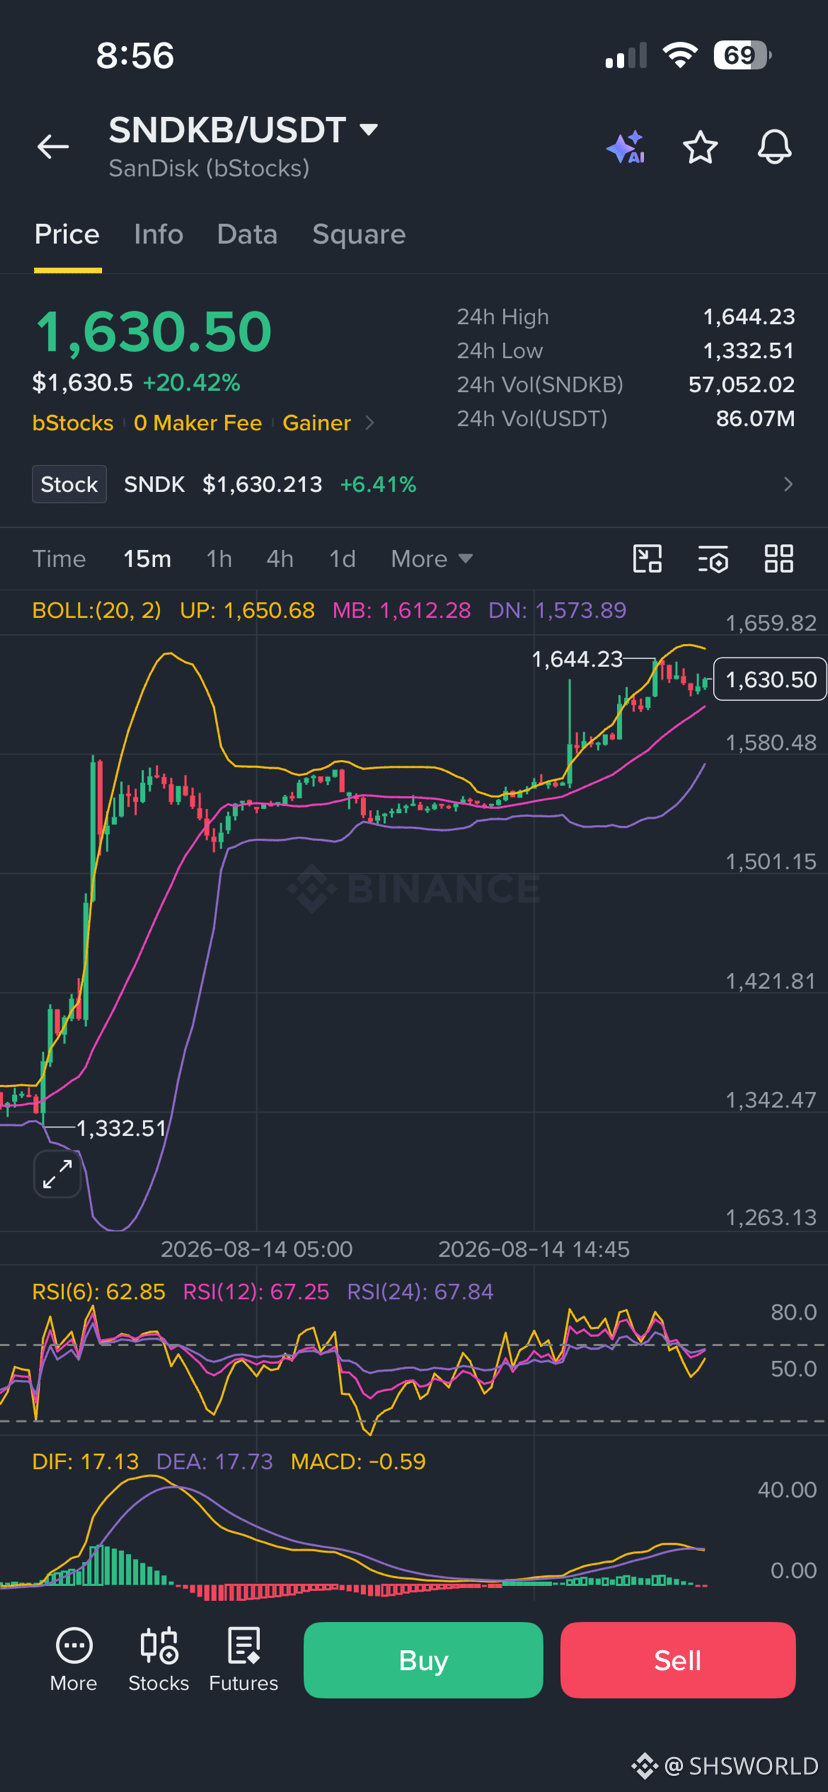Tap the MB: 1,612.28 Bollinger value

(x=401, y=611)
